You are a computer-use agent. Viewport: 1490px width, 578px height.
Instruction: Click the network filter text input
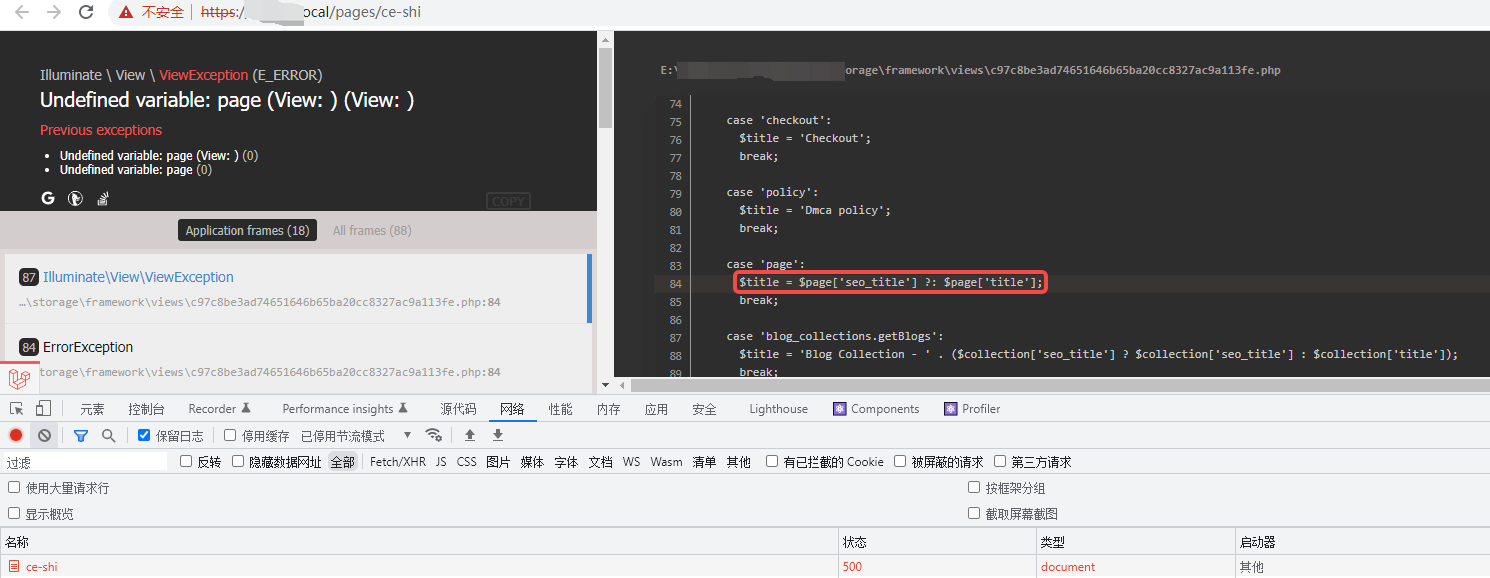point(85,462)
